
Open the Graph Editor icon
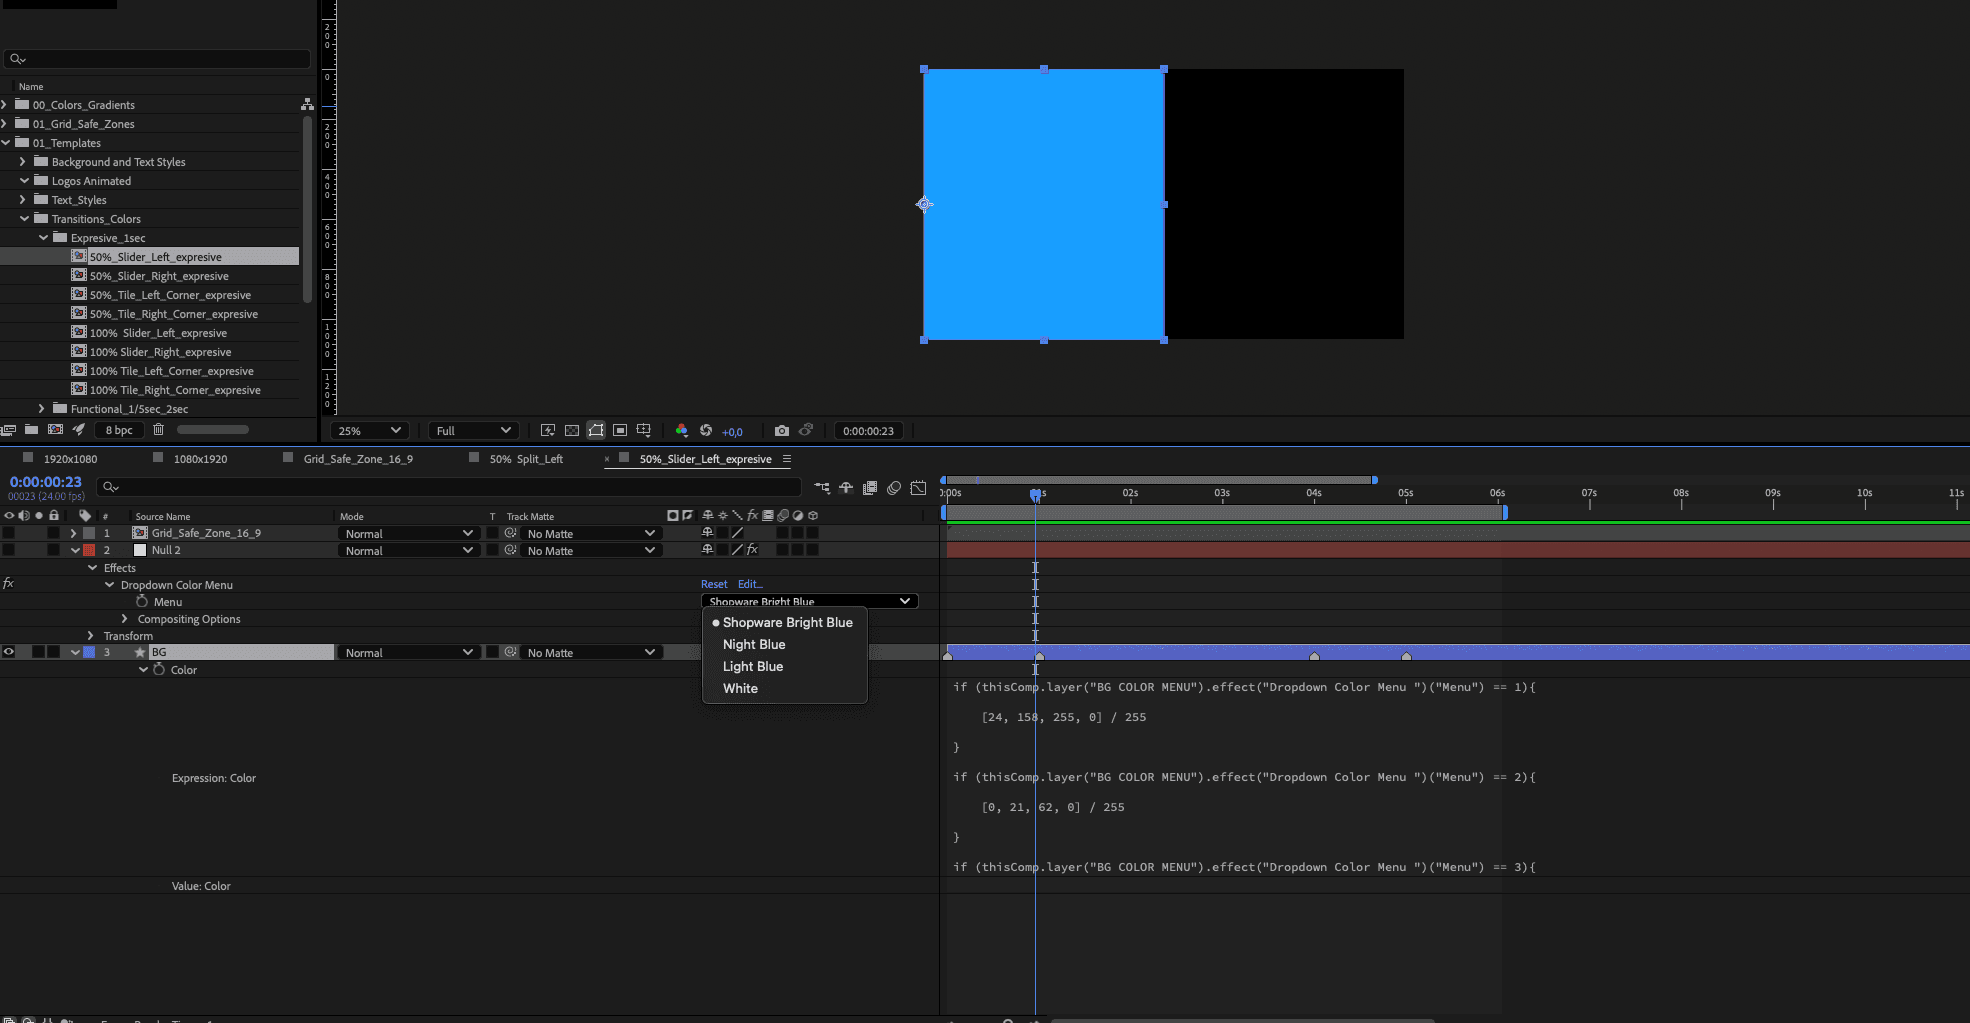(918, 488)
